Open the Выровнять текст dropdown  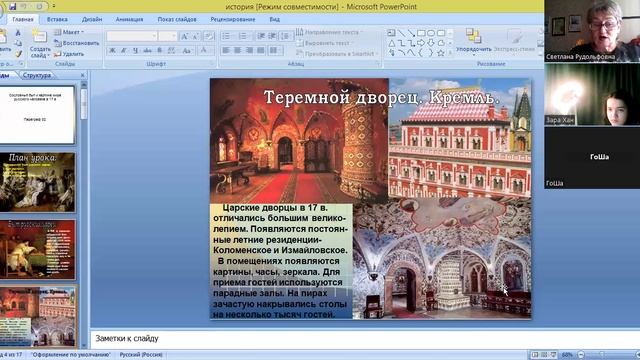pyautogui.click(x=324, y=43)
